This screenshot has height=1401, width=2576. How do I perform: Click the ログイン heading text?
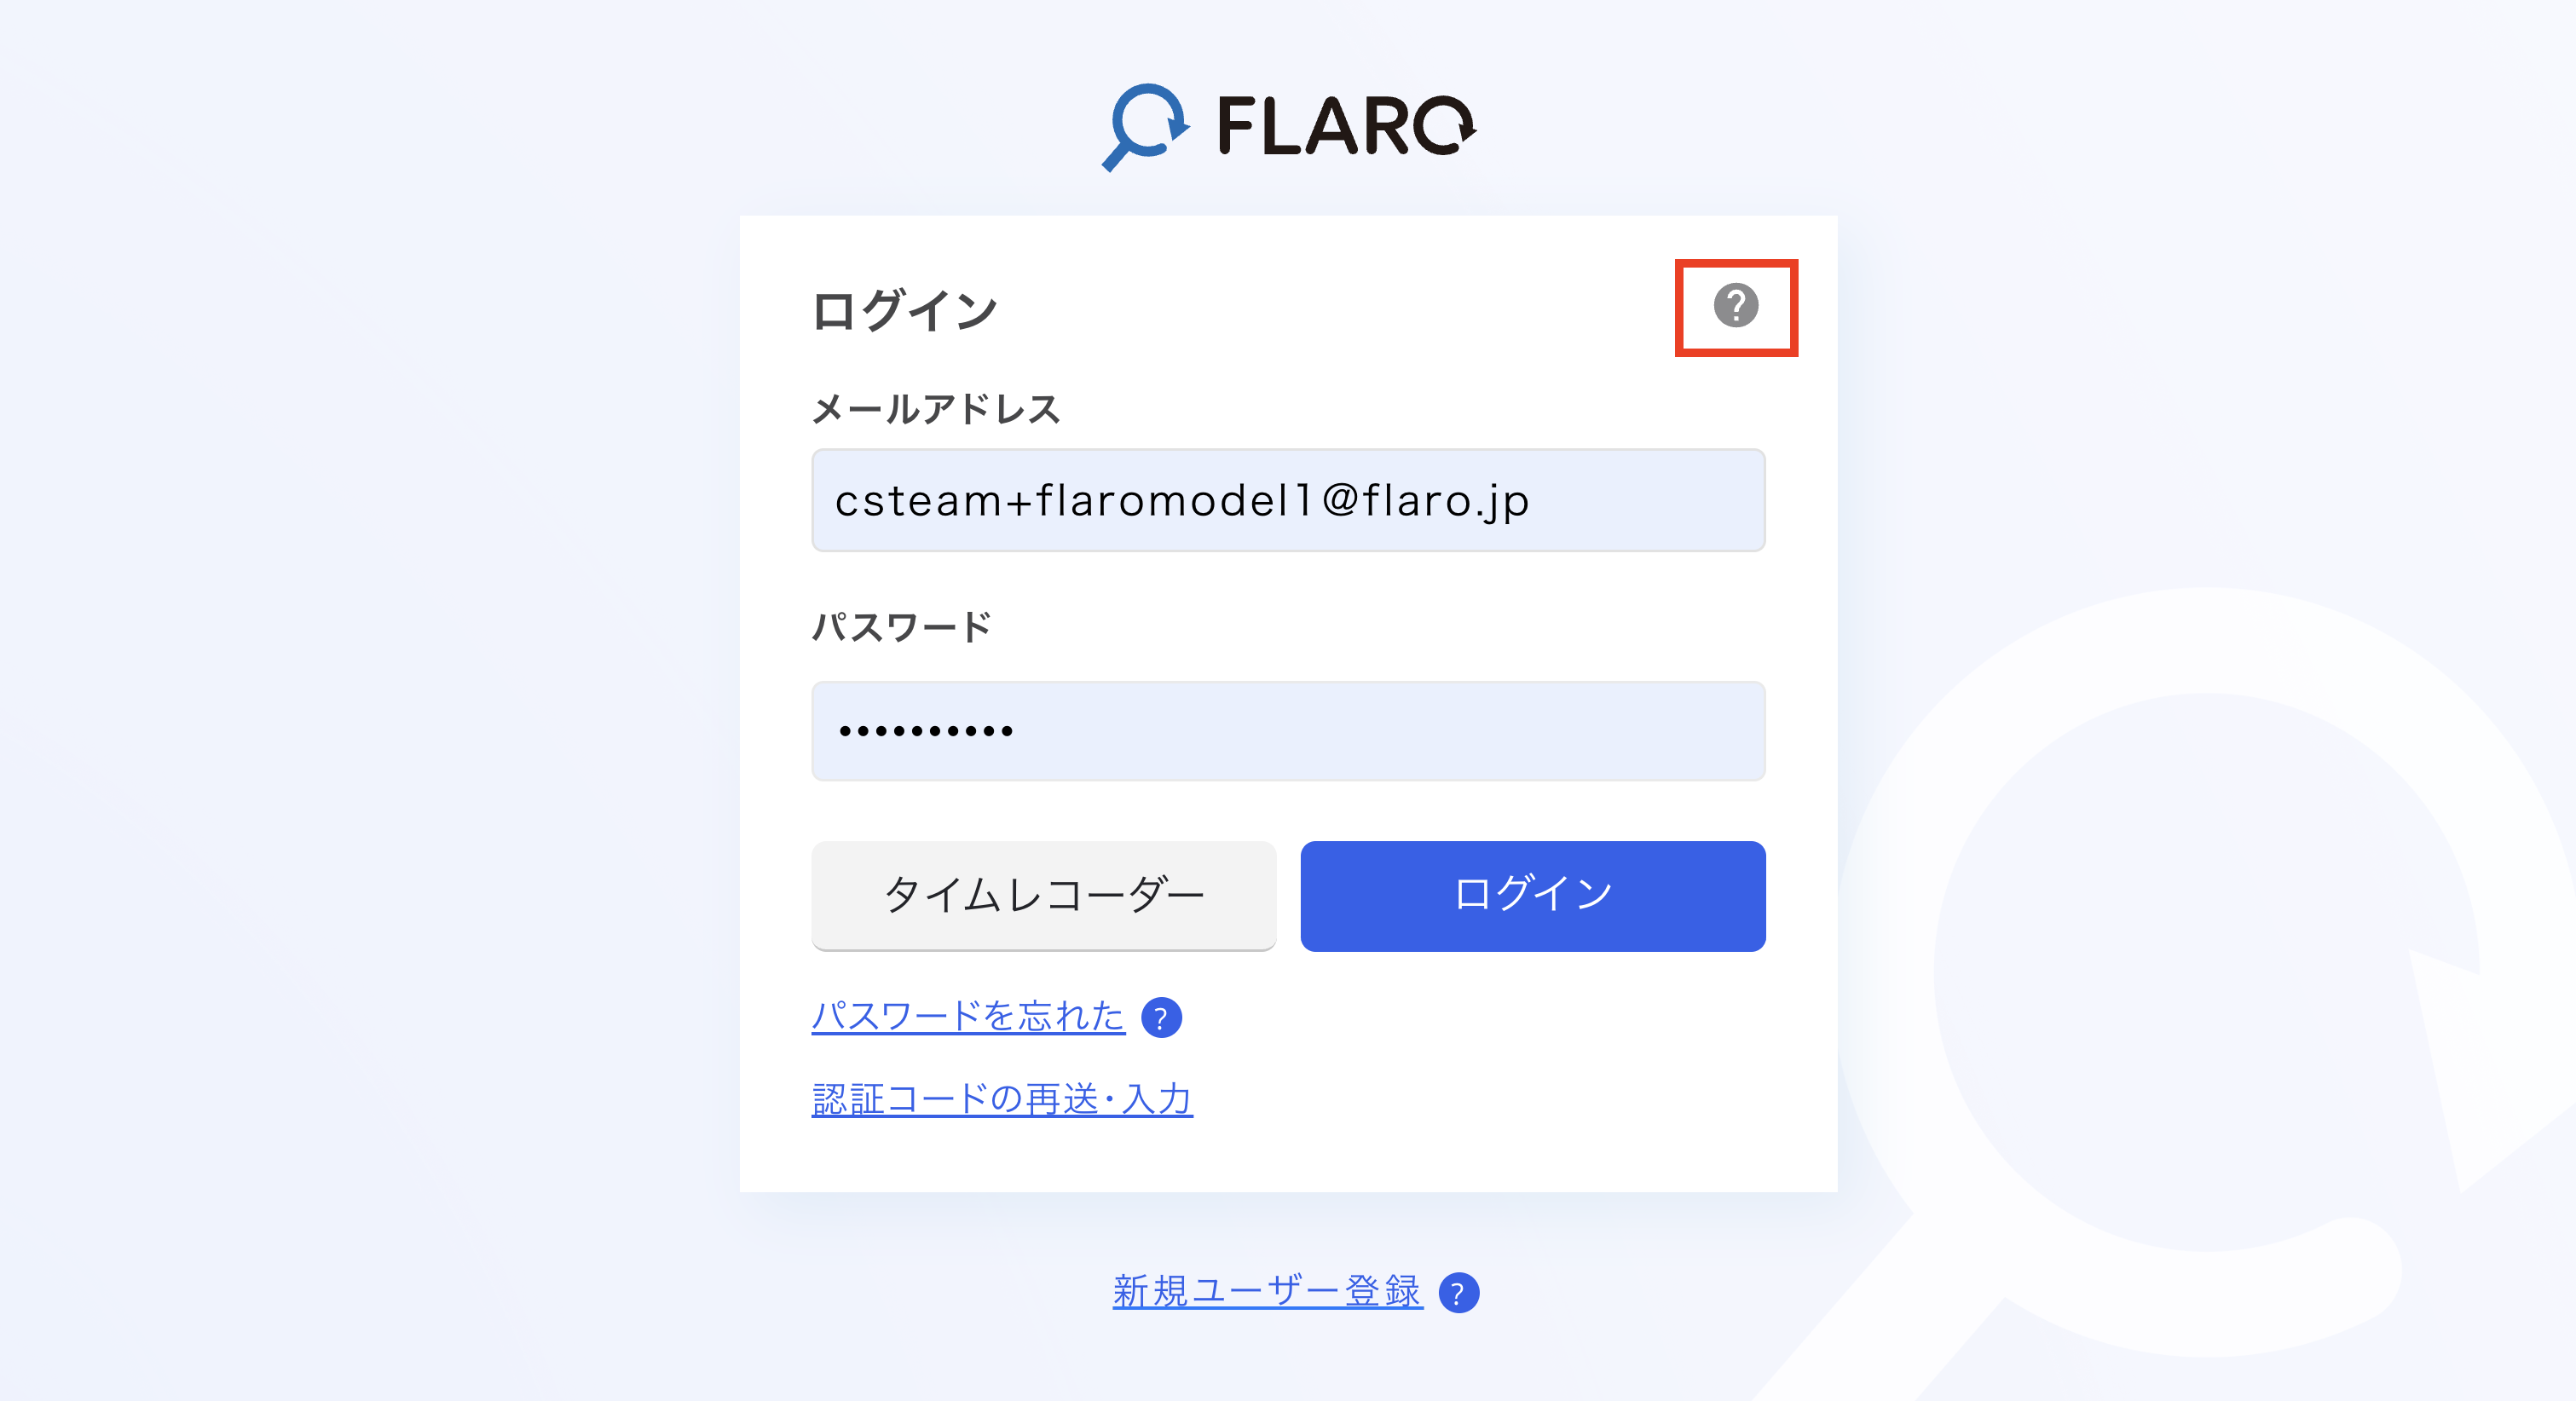(904, 311)
